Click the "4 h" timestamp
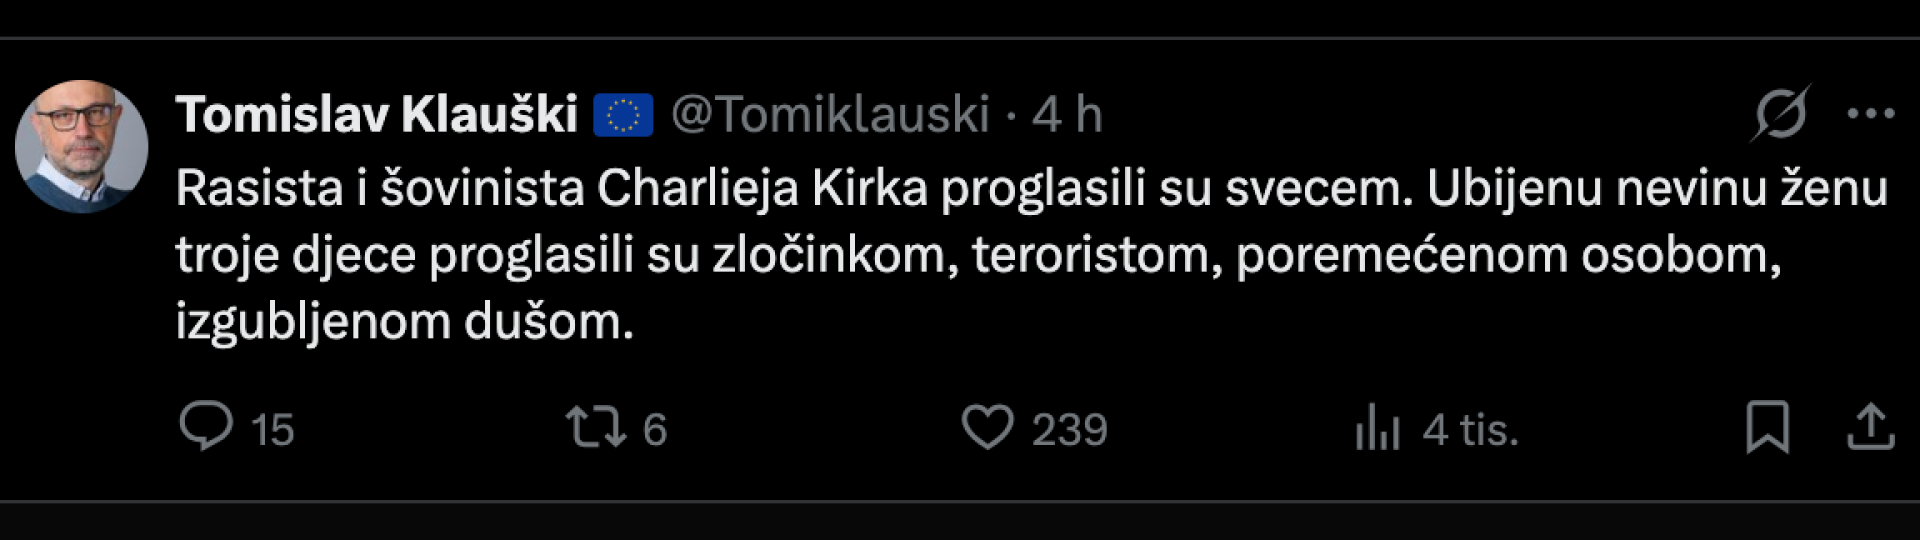Screen dimensions: 1920x540 [x=1067, y=114]
